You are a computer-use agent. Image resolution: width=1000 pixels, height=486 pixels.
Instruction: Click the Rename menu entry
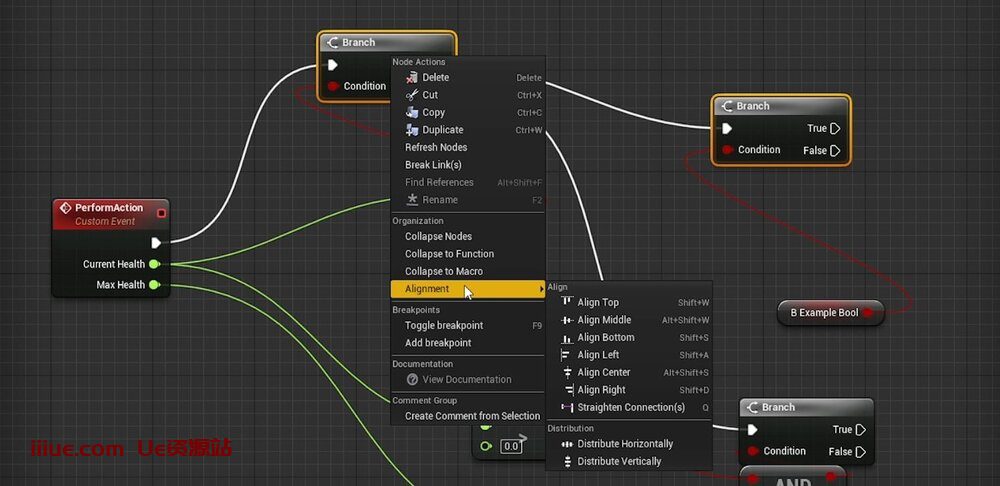coord(467,200)
